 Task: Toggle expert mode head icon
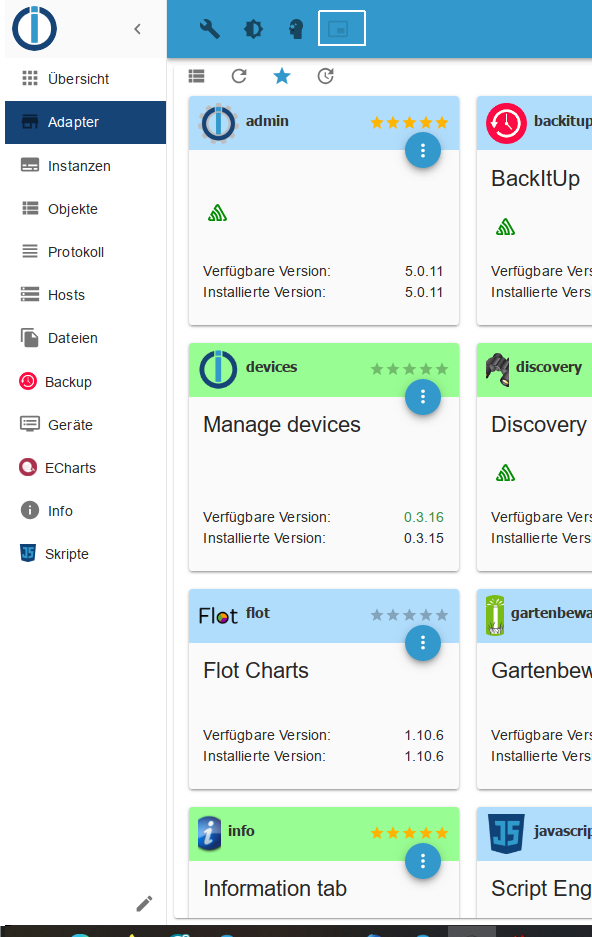click(x=296, y=29)
